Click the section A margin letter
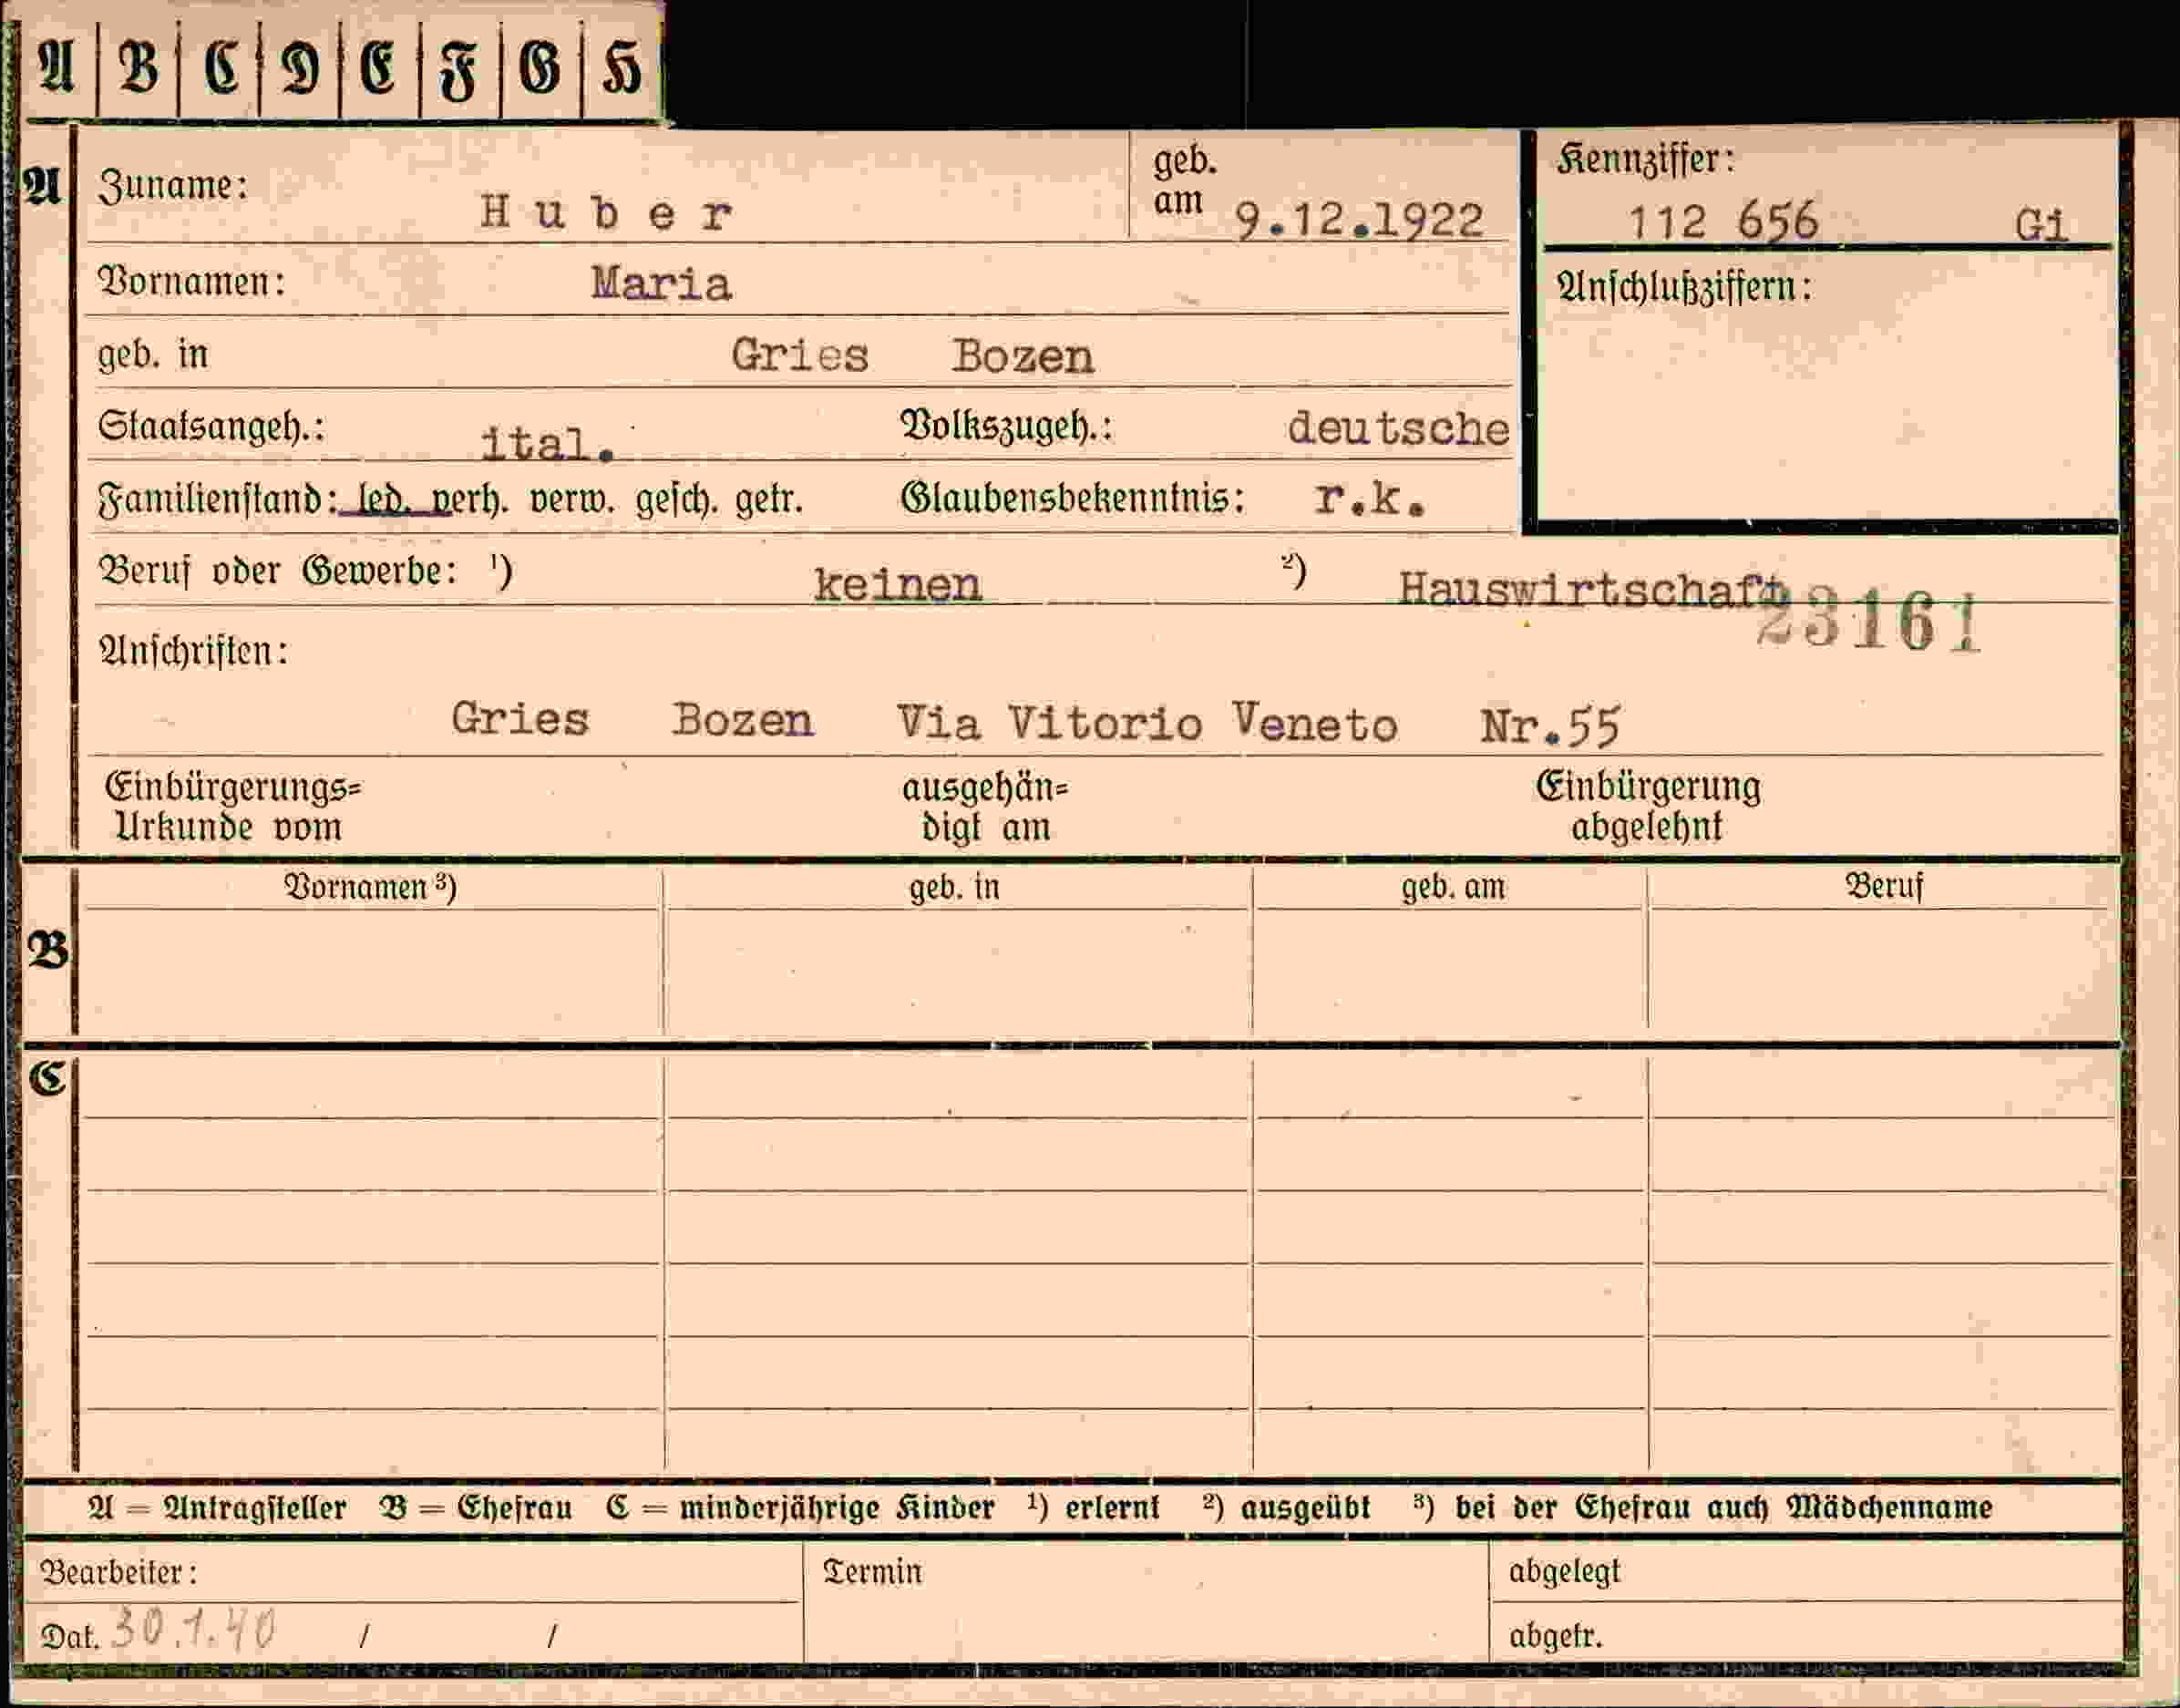This screenshot has width=2180, height=1708. pyautogui.click(x=43, y=186)
